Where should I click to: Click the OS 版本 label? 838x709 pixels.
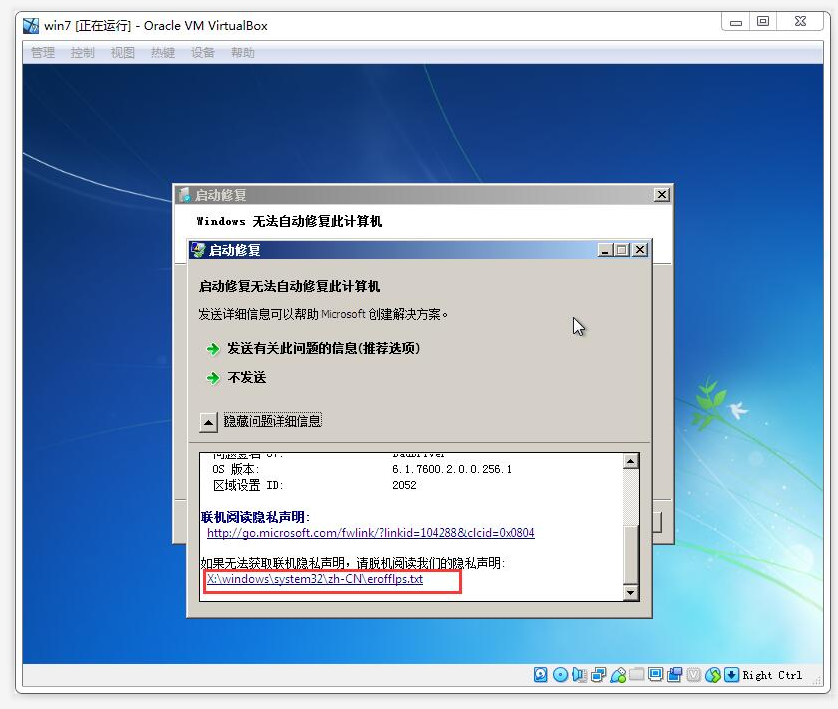click(235, 469)
